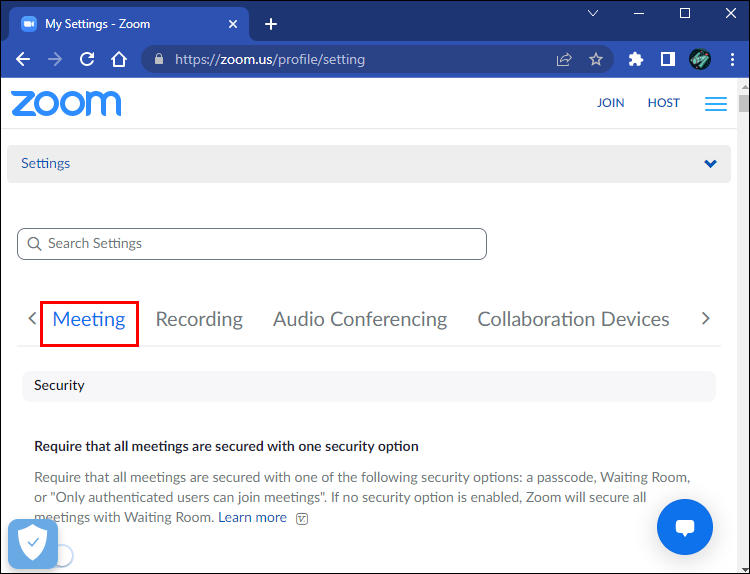Click the JOIN link
This screenshot has height=574, width=750.
tap(610, 103)
